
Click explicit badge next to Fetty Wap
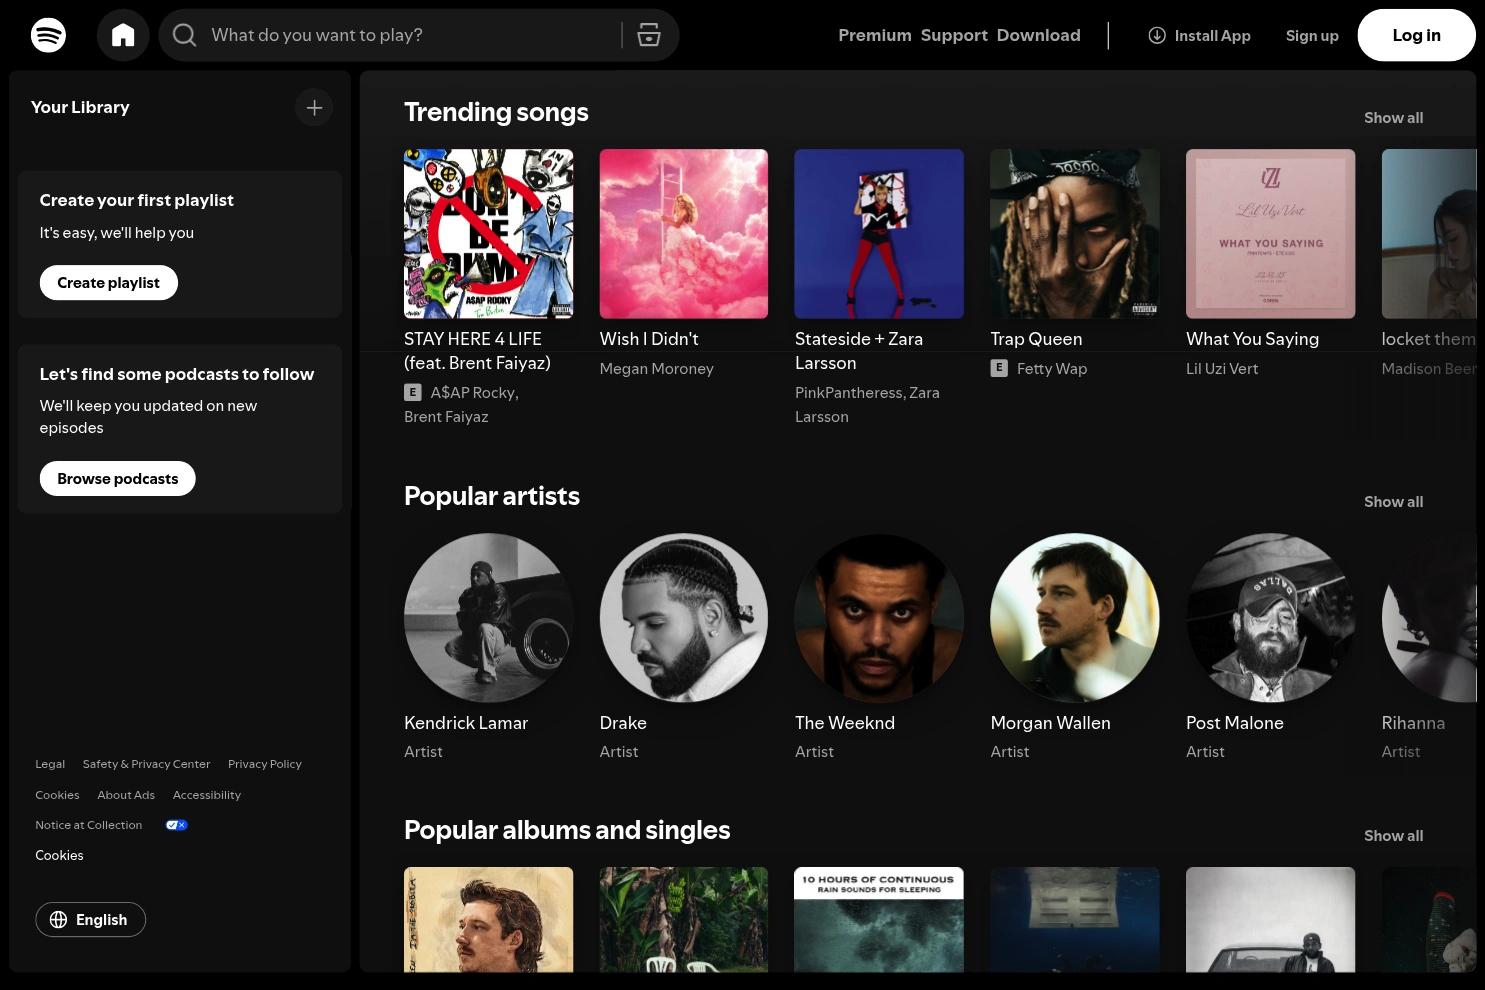(x=999, y=368)
